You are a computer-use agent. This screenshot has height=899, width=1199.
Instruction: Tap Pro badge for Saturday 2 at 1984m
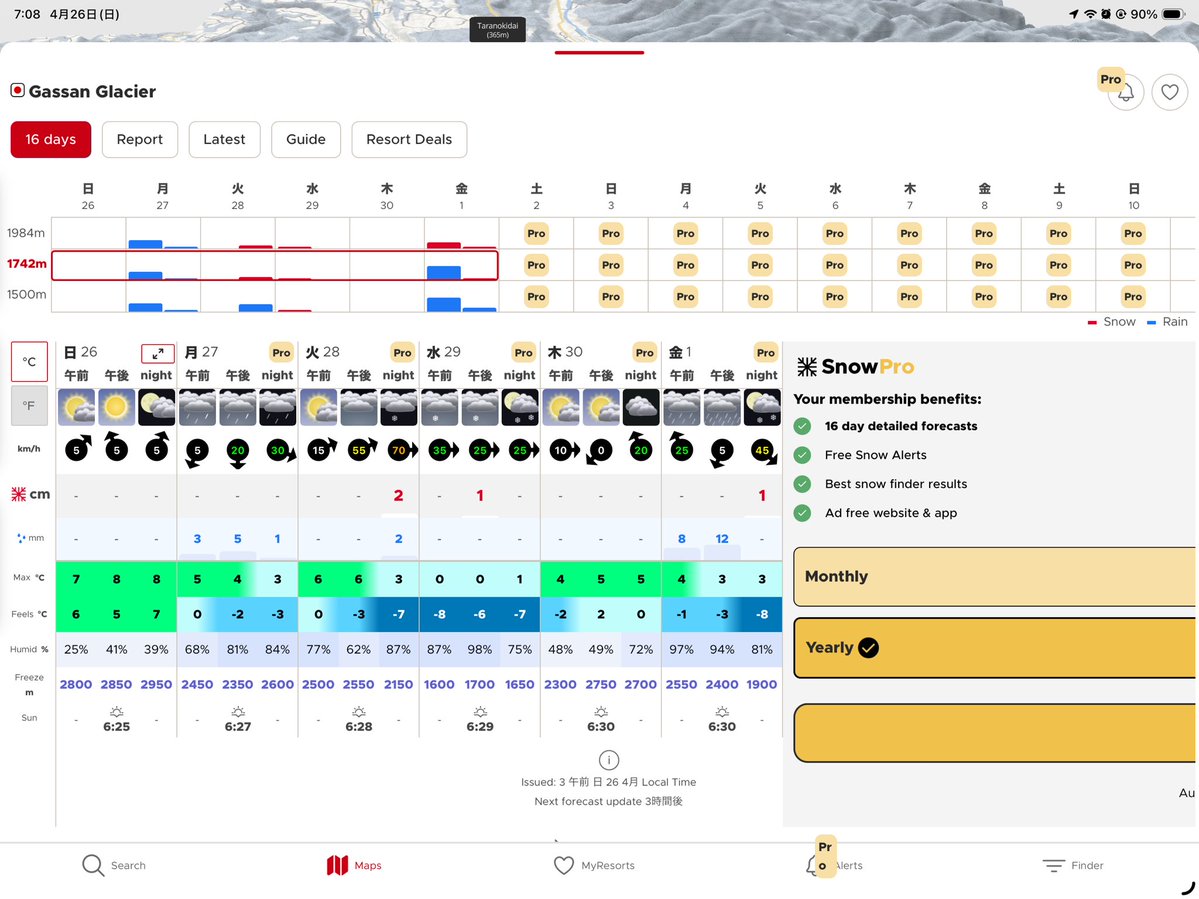(536, 233)
